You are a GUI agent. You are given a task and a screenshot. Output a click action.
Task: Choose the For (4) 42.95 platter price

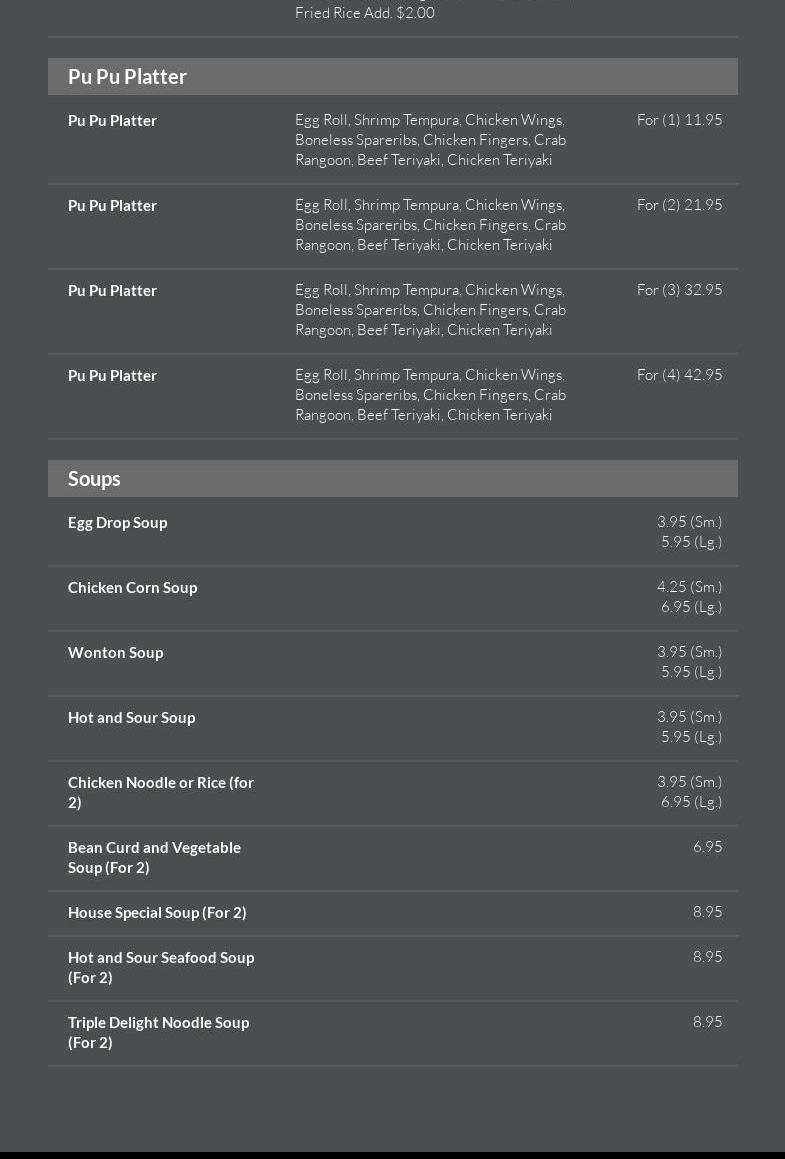679,375
